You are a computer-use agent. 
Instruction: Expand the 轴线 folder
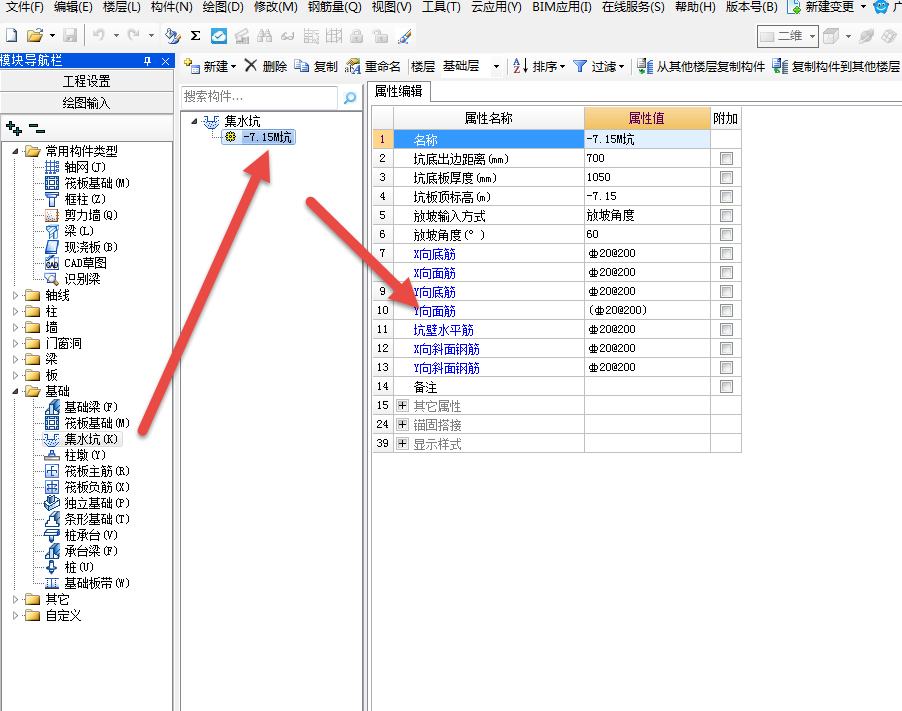point(16,295)
